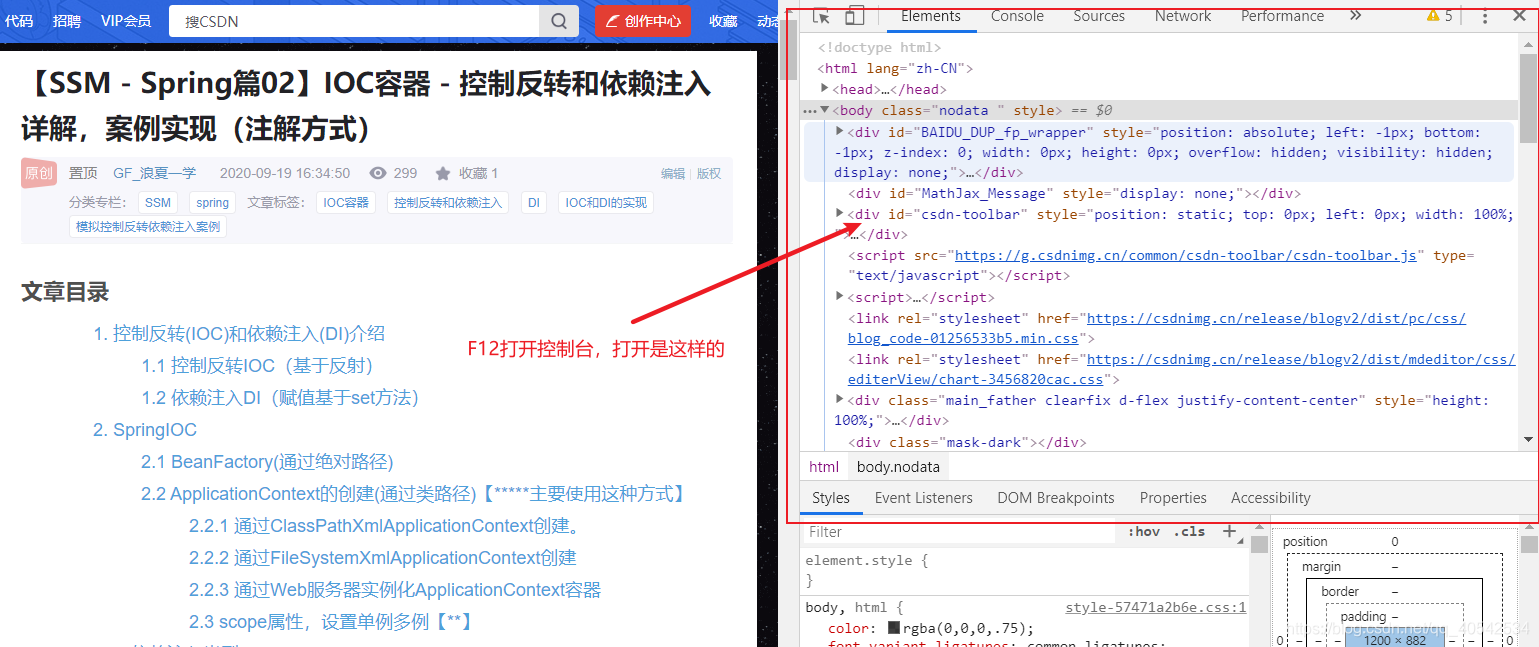Select the spring category tag
The image size is (1539, 647).
(212, 202)
